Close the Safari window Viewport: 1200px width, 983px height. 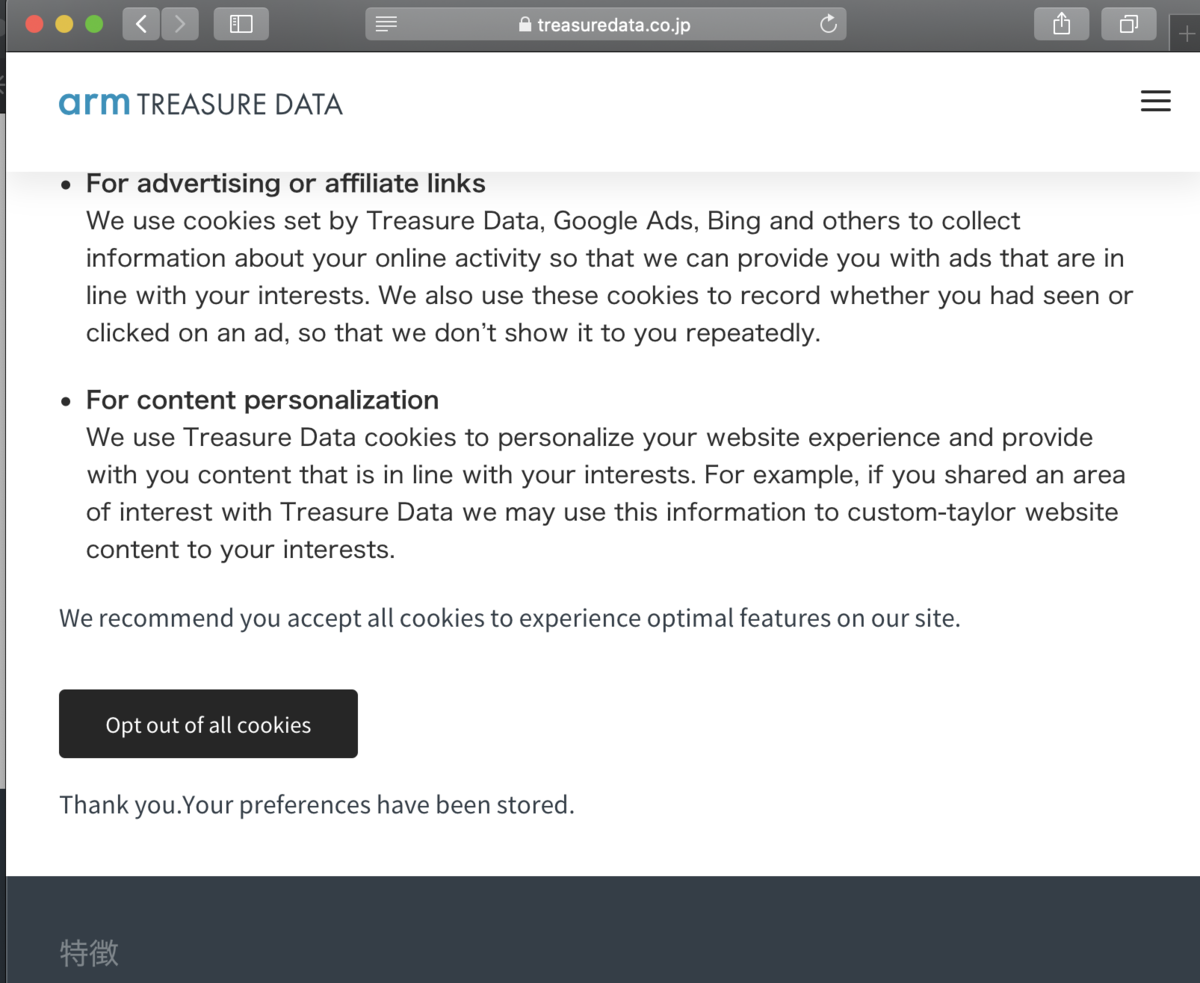tap(34, 24)
